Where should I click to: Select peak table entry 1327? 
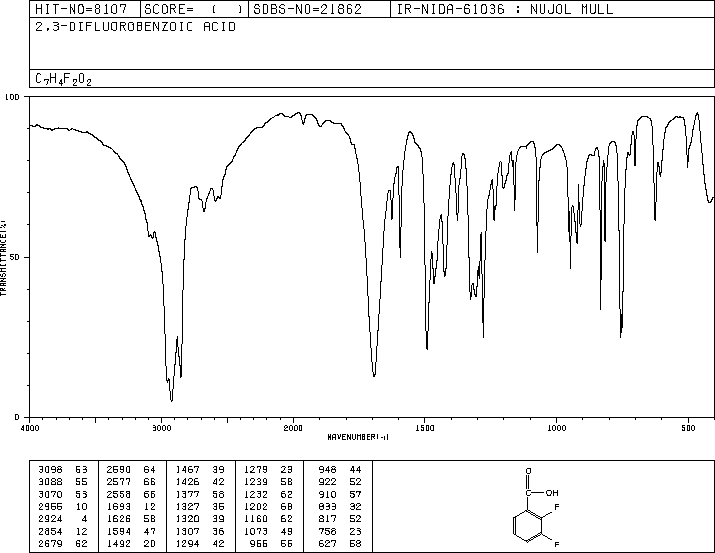200,506
